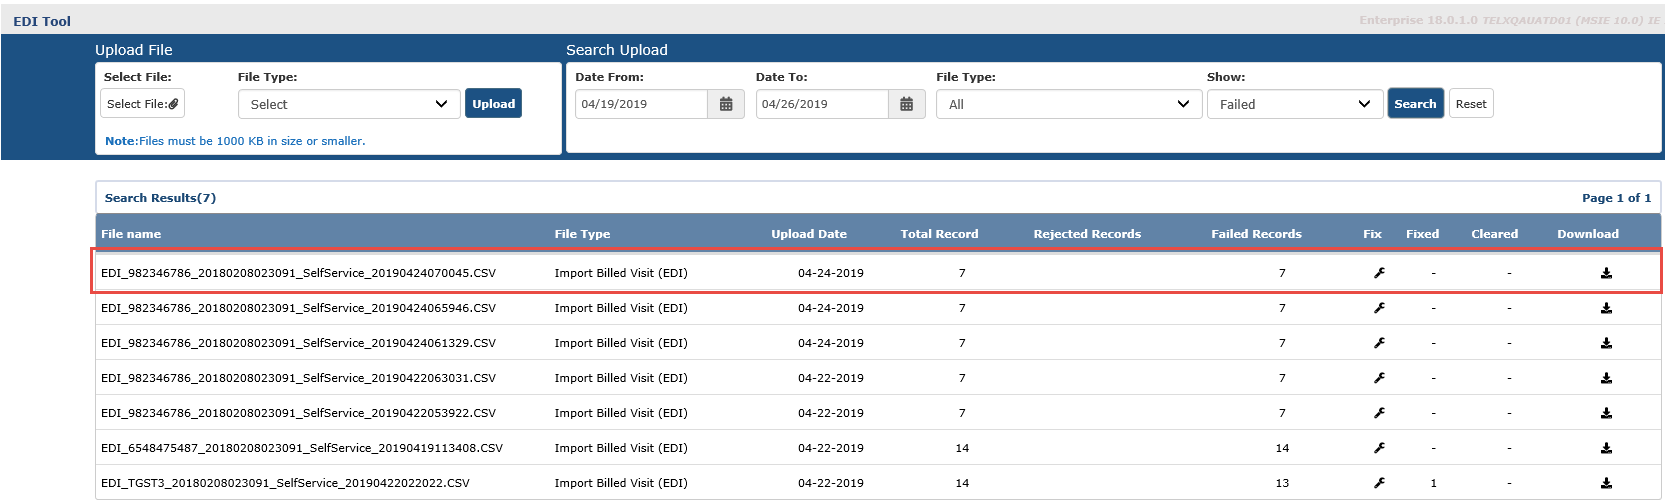Open the Date From calendar picker
Screen dimensions: 1665x504
tap(726, 104)
